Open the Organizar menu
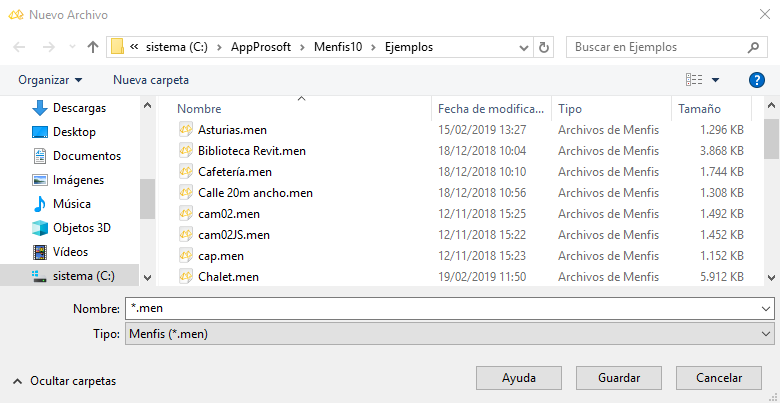 50,80
